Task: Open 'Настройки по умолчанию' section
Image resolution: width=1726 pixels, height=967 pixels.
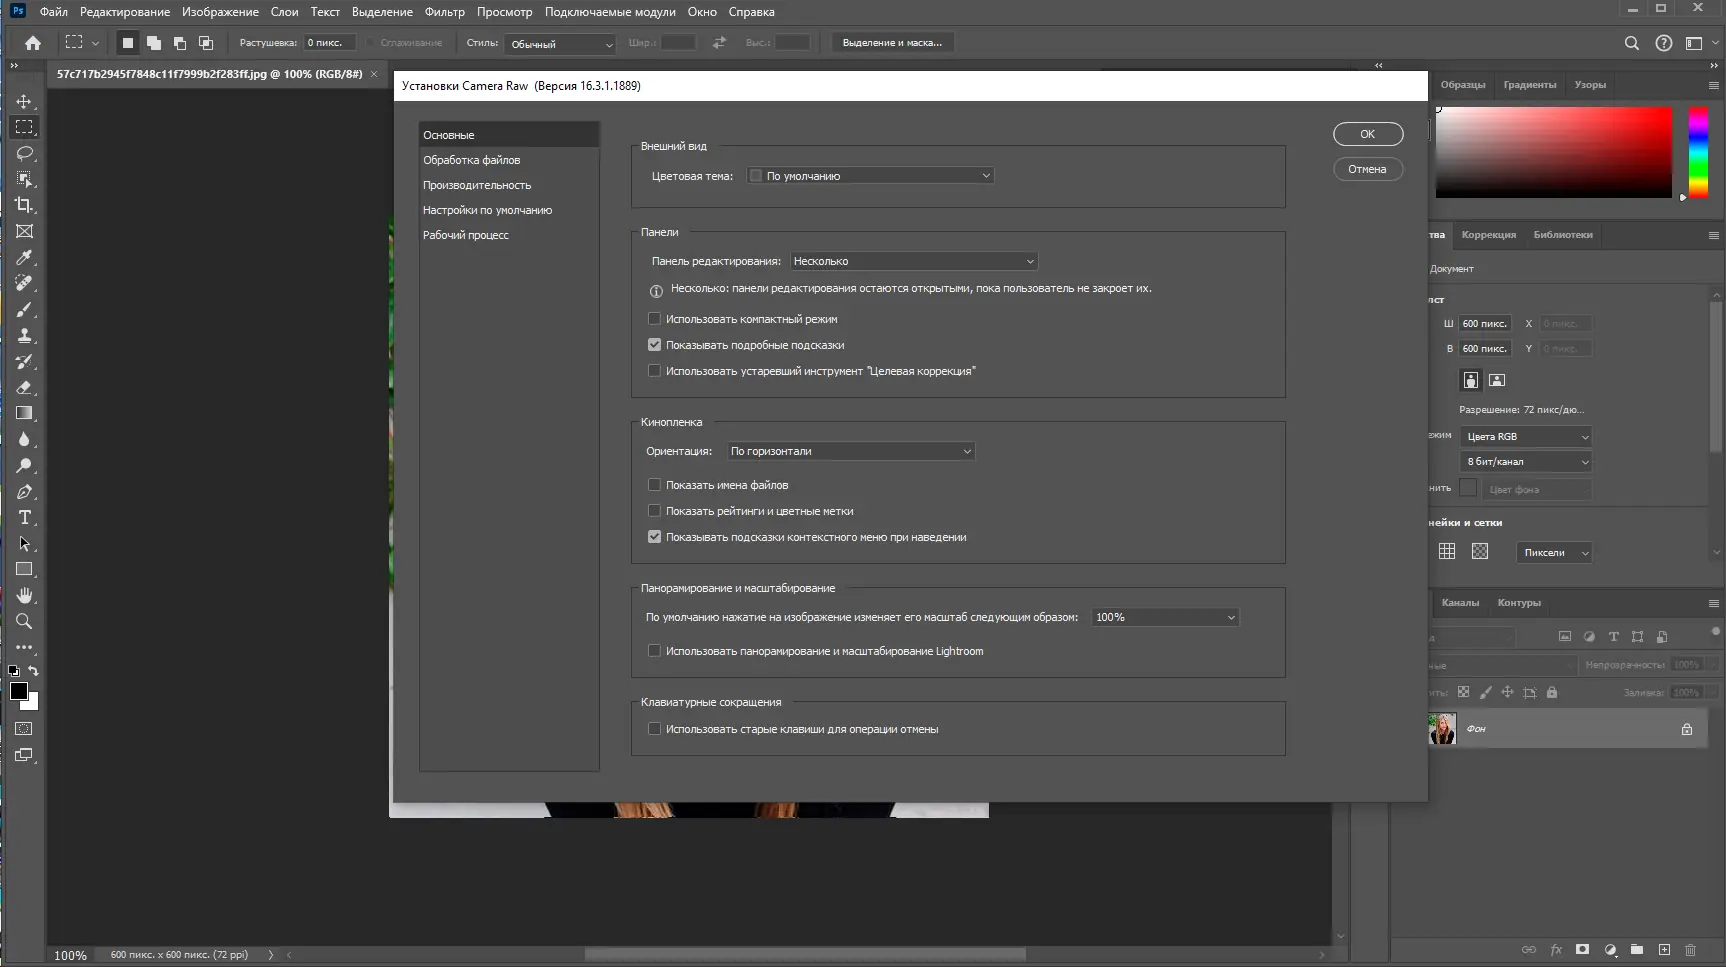Action: pos(509,210)
